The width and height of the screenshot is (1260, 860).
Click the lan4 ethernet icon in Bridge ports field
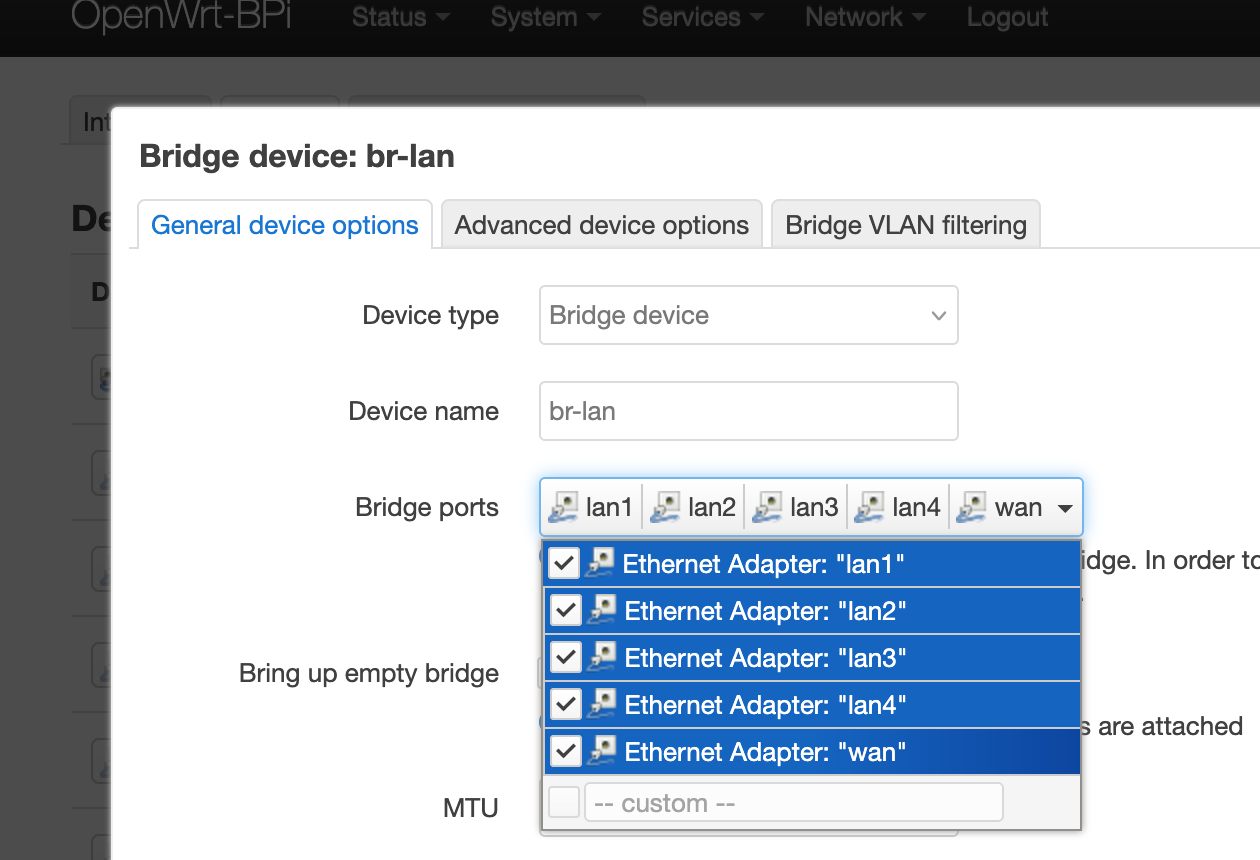[x=870, y=508]
